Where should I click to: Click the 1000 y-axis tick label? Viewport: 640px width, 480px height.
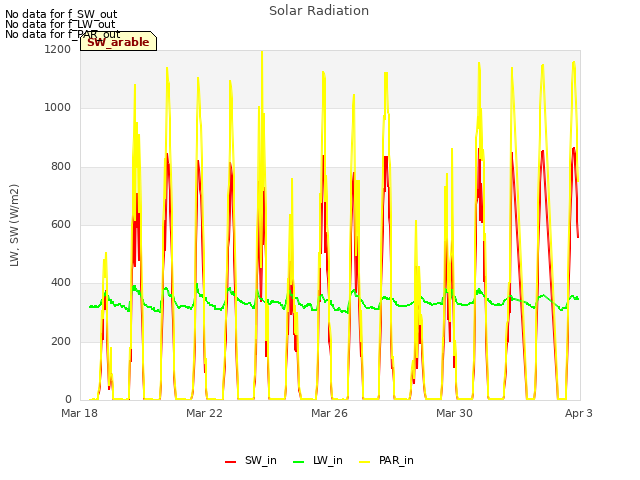click(x=58, y=107)
